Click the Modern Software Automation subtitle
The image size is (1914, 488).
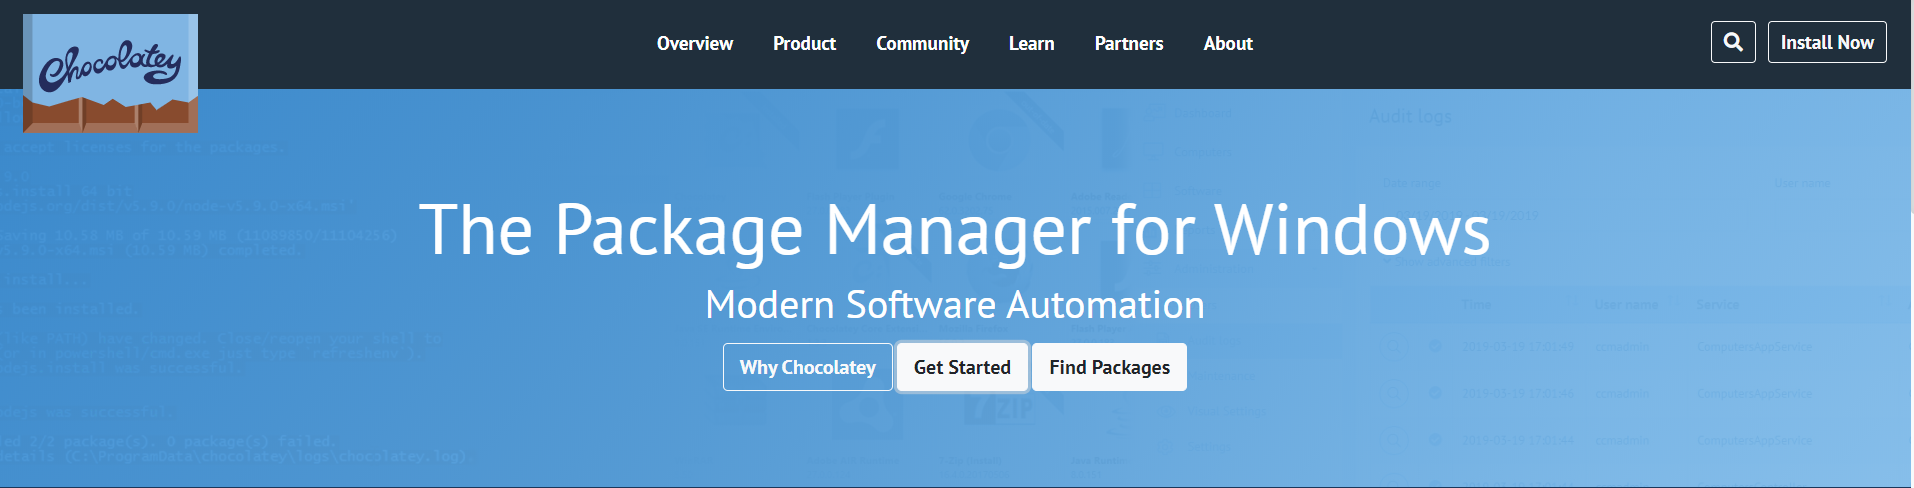[x=955, y=305]
